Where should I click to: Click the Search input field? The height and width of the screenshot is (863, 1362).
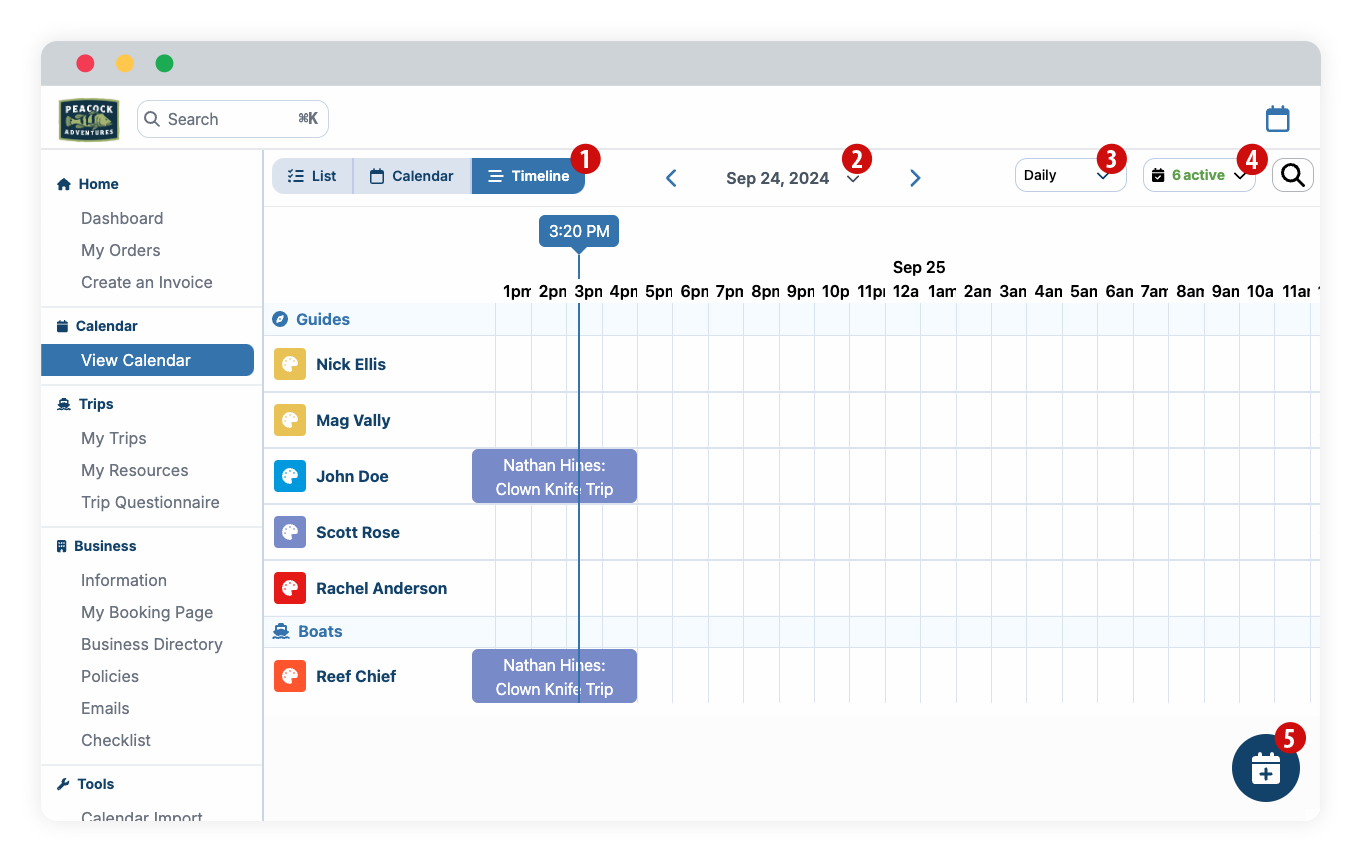(x=232, y=119)
